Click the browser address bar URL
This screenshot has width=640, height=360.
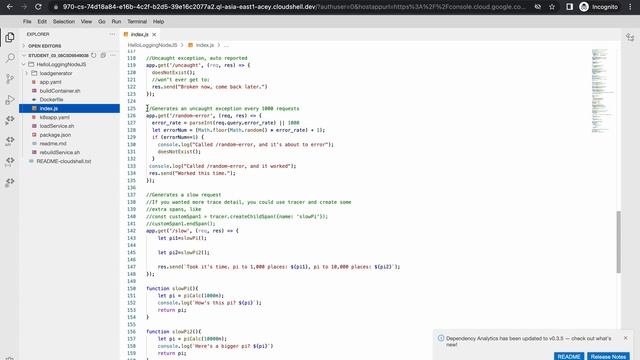294,7
